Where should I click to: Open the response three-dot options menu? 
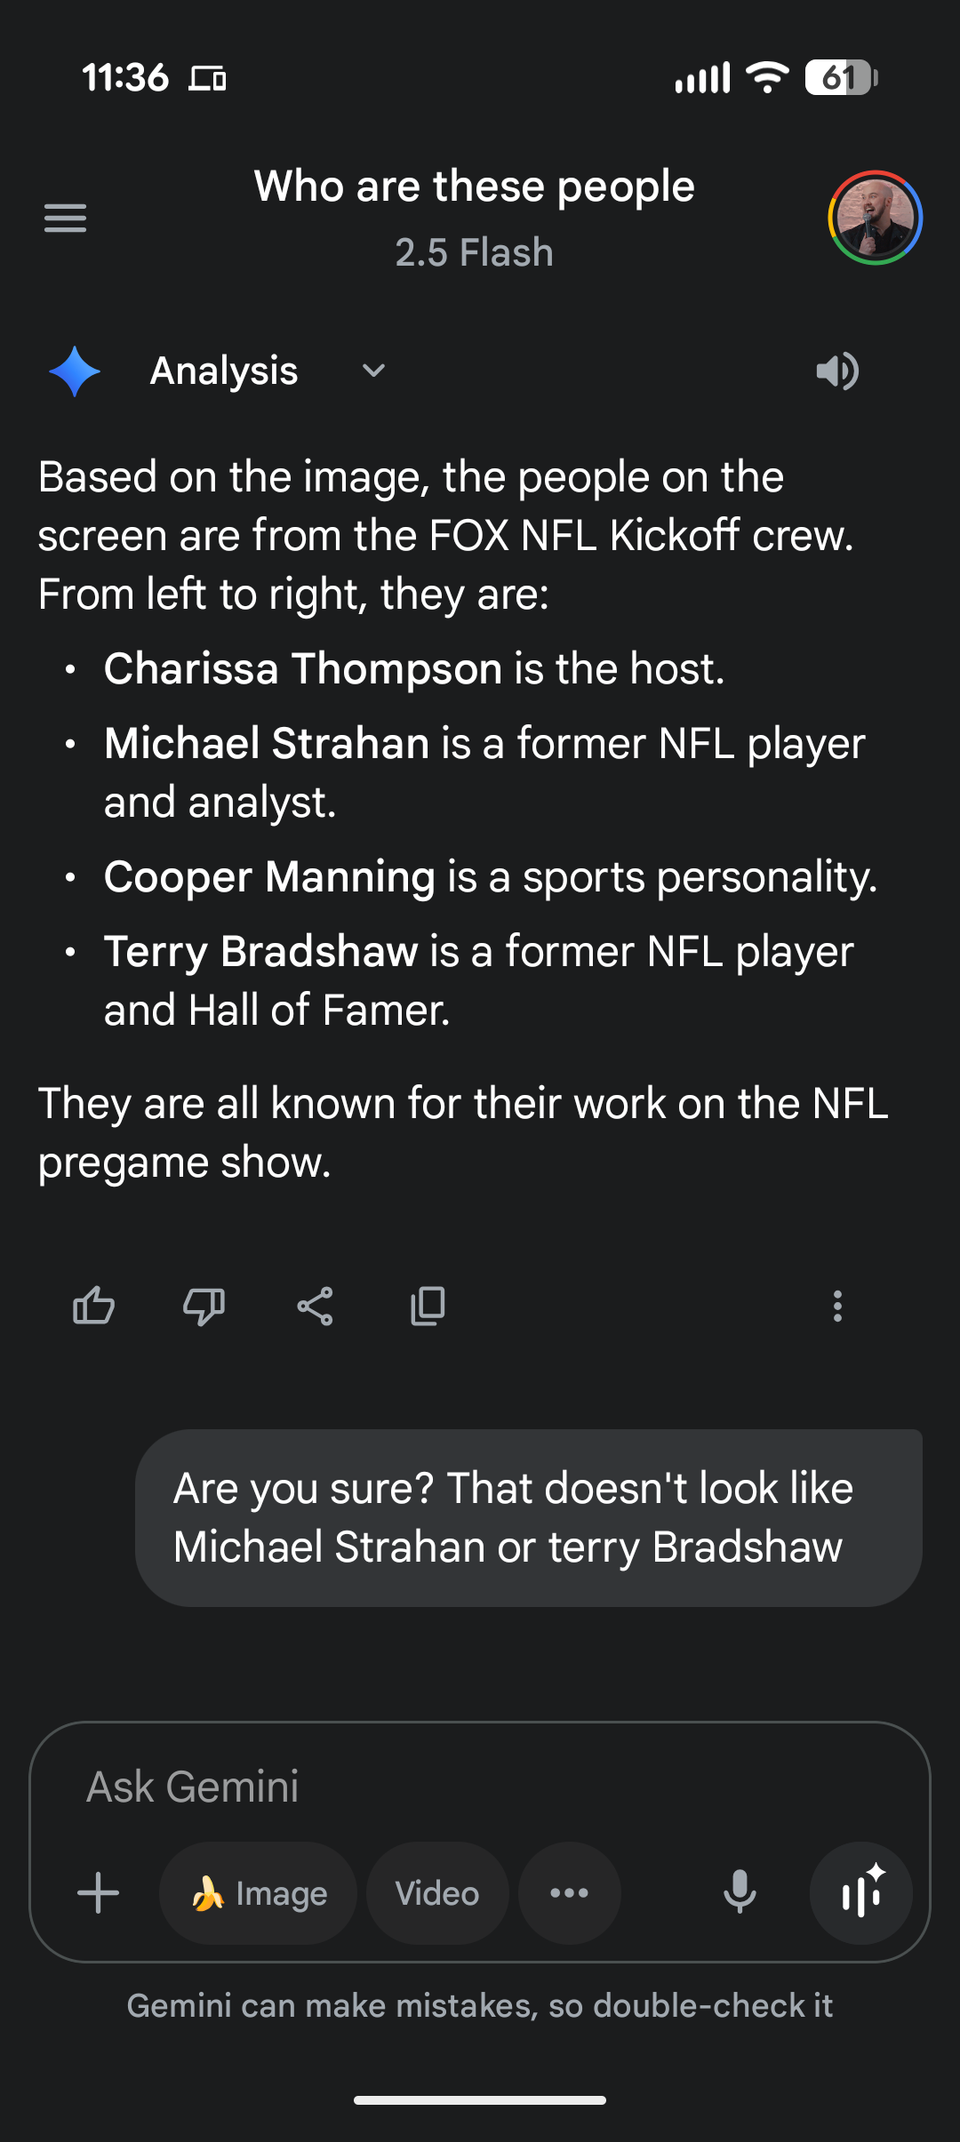pyautogui.click(x=837, y=1306)
